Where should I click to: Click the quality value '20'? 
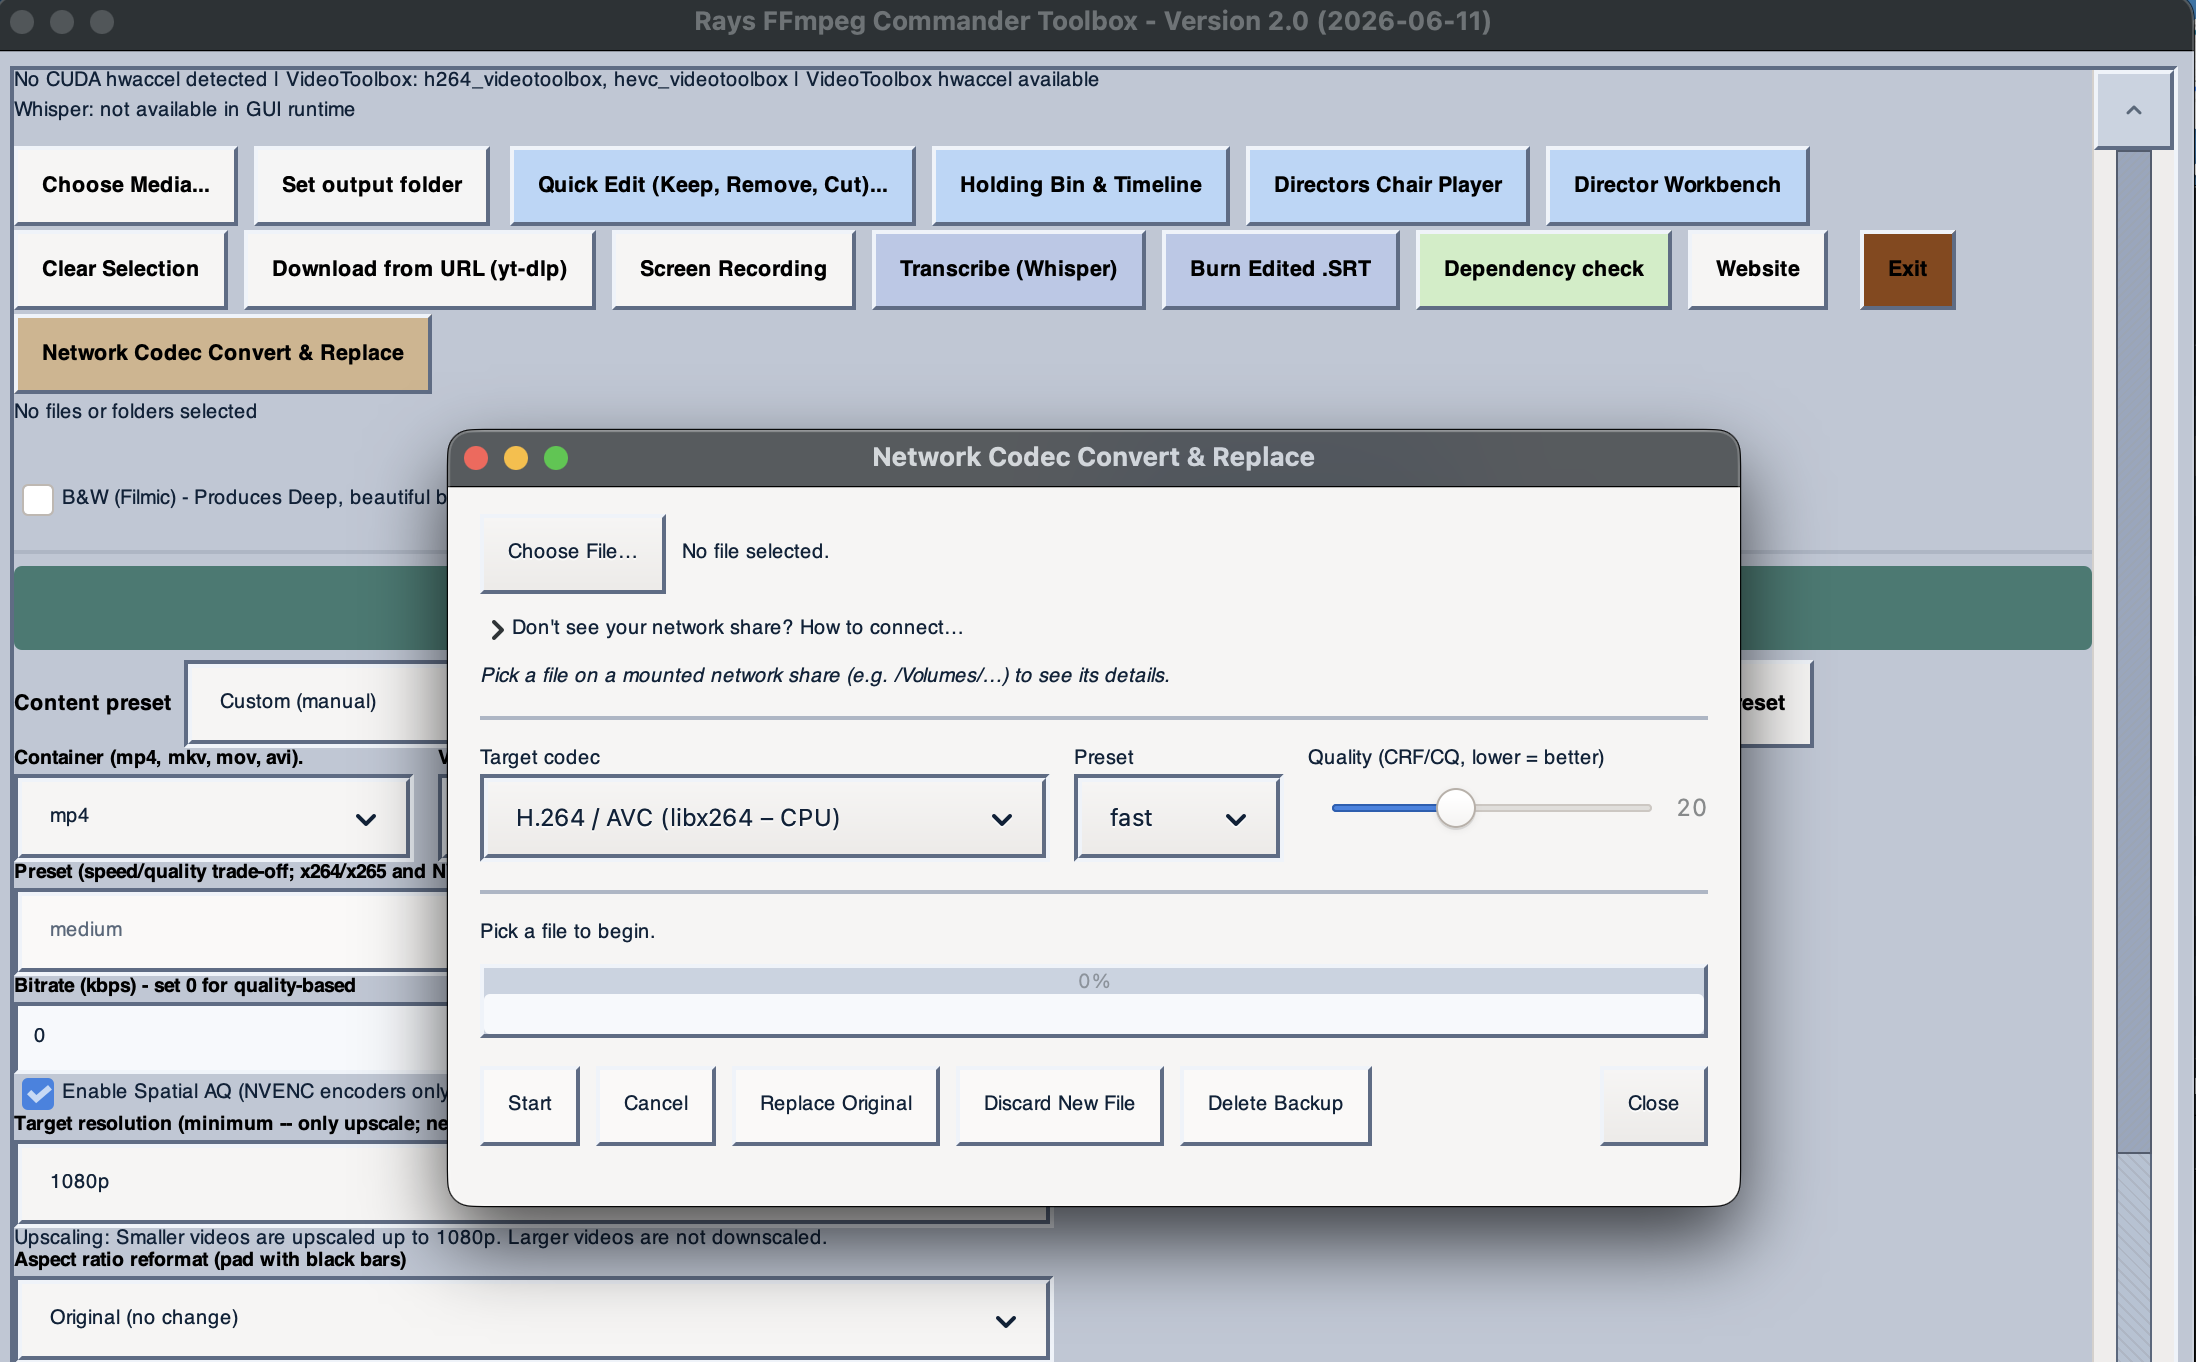1691,808
